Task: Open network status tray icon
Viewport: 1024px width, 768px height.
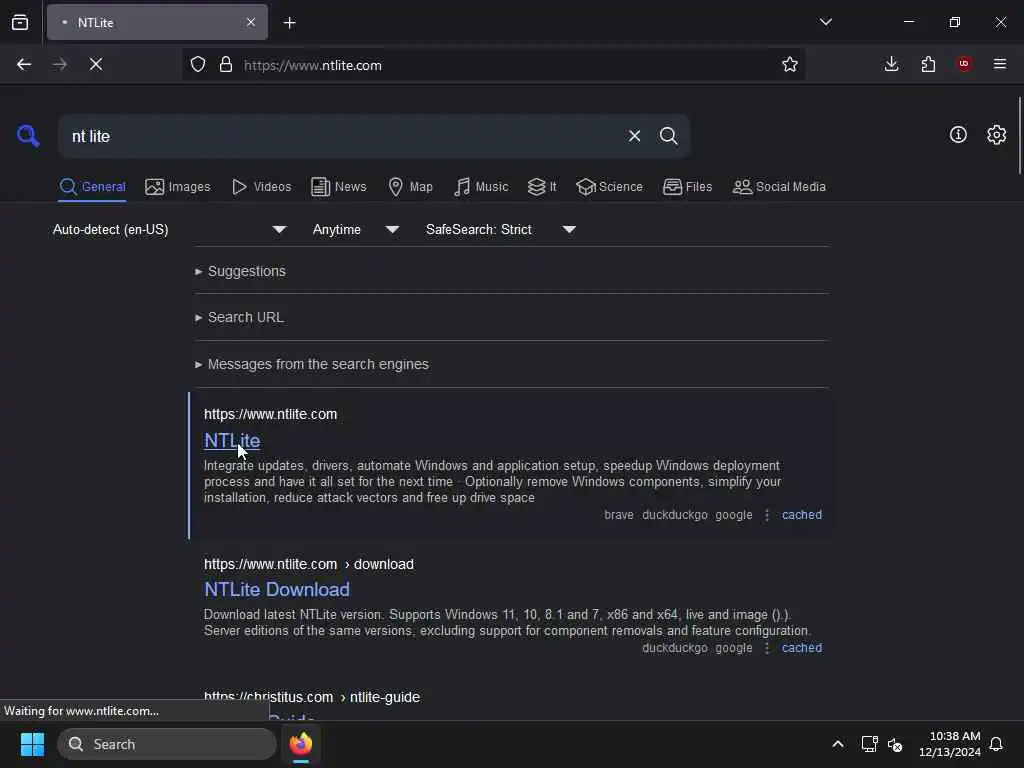Action: tap(869, 744)
